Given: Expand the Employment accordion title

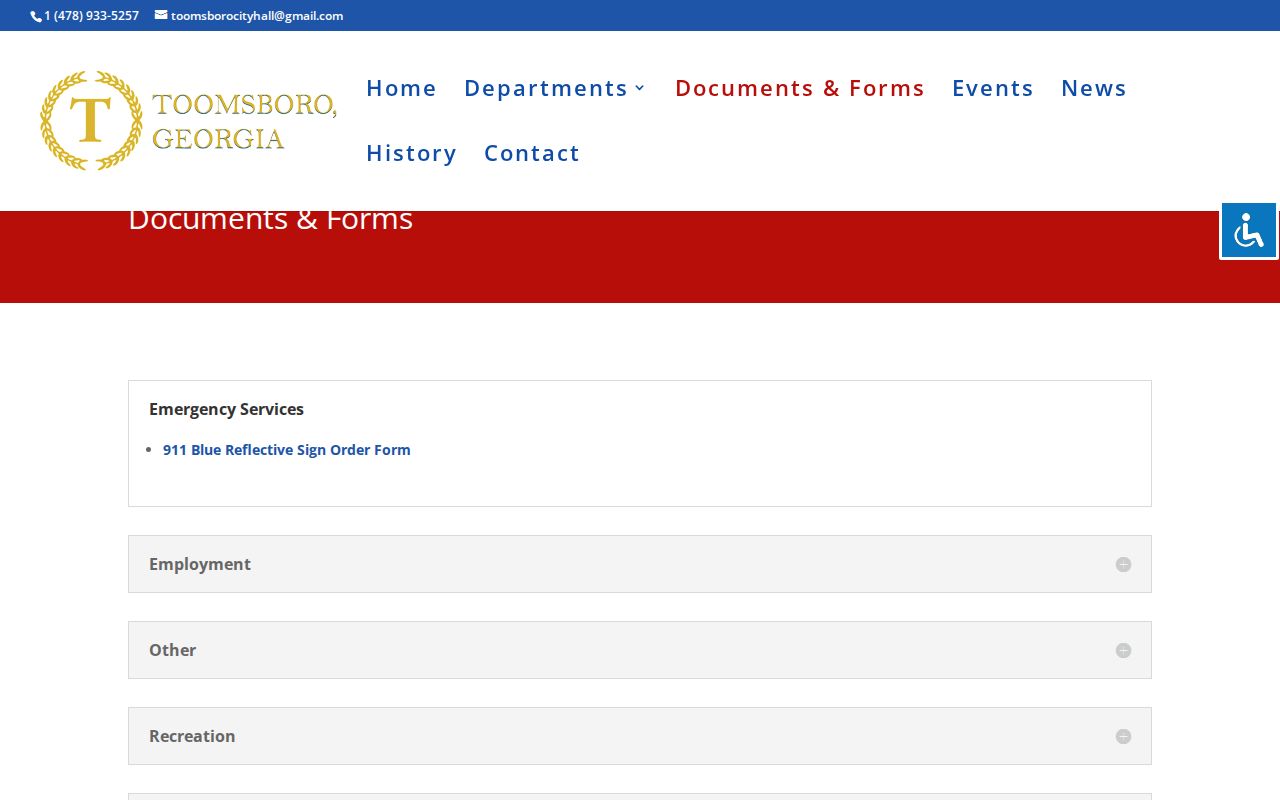Looking at the screenshot, I should click(x=200, y=564).
